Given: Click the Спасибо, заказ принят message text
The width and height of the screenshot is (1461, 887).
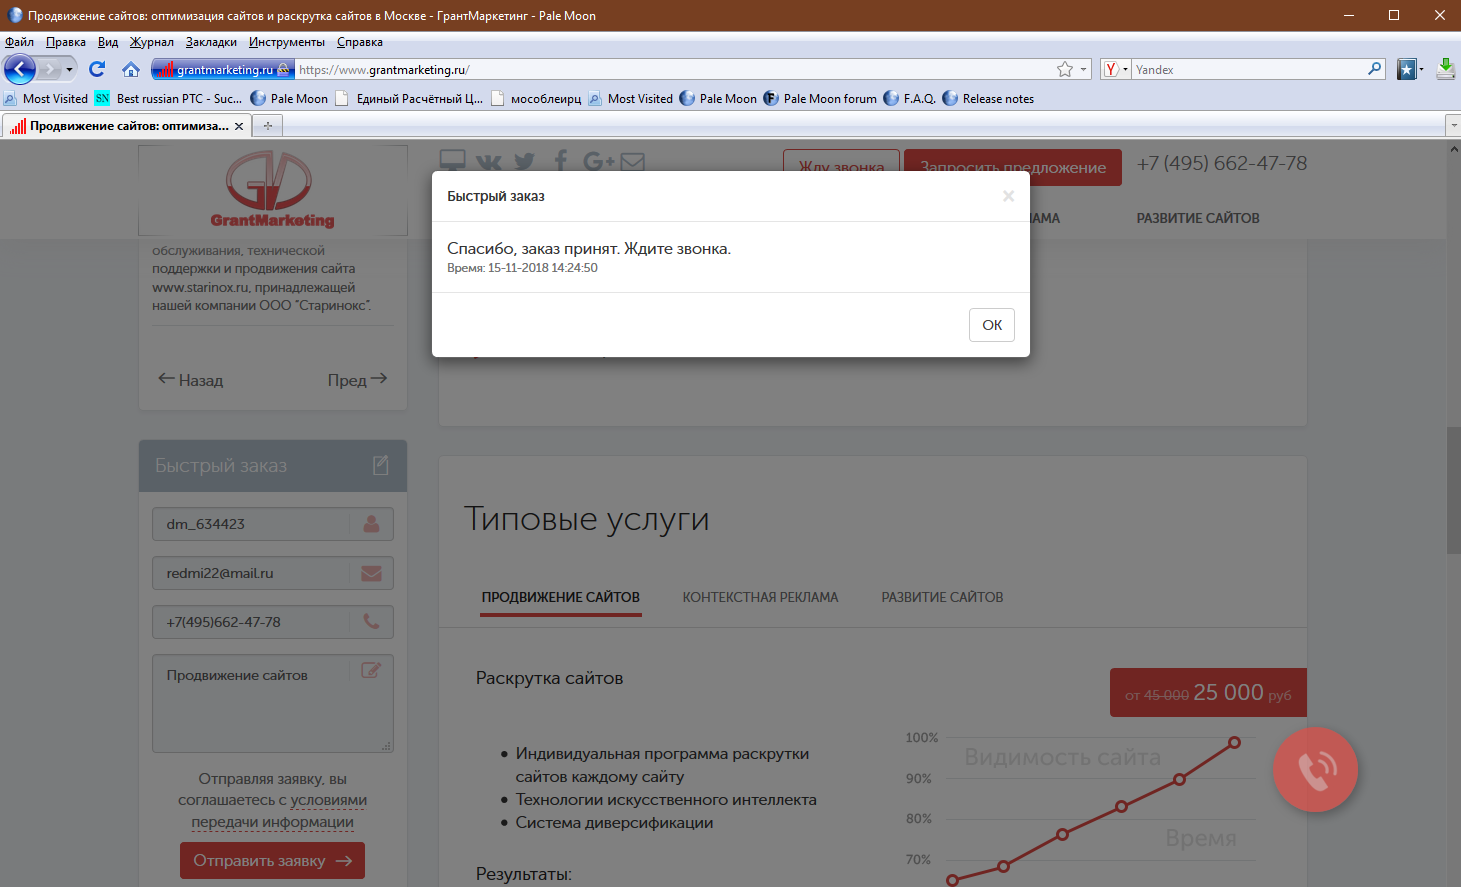Looking at the screenshot, I should point(589,249).
